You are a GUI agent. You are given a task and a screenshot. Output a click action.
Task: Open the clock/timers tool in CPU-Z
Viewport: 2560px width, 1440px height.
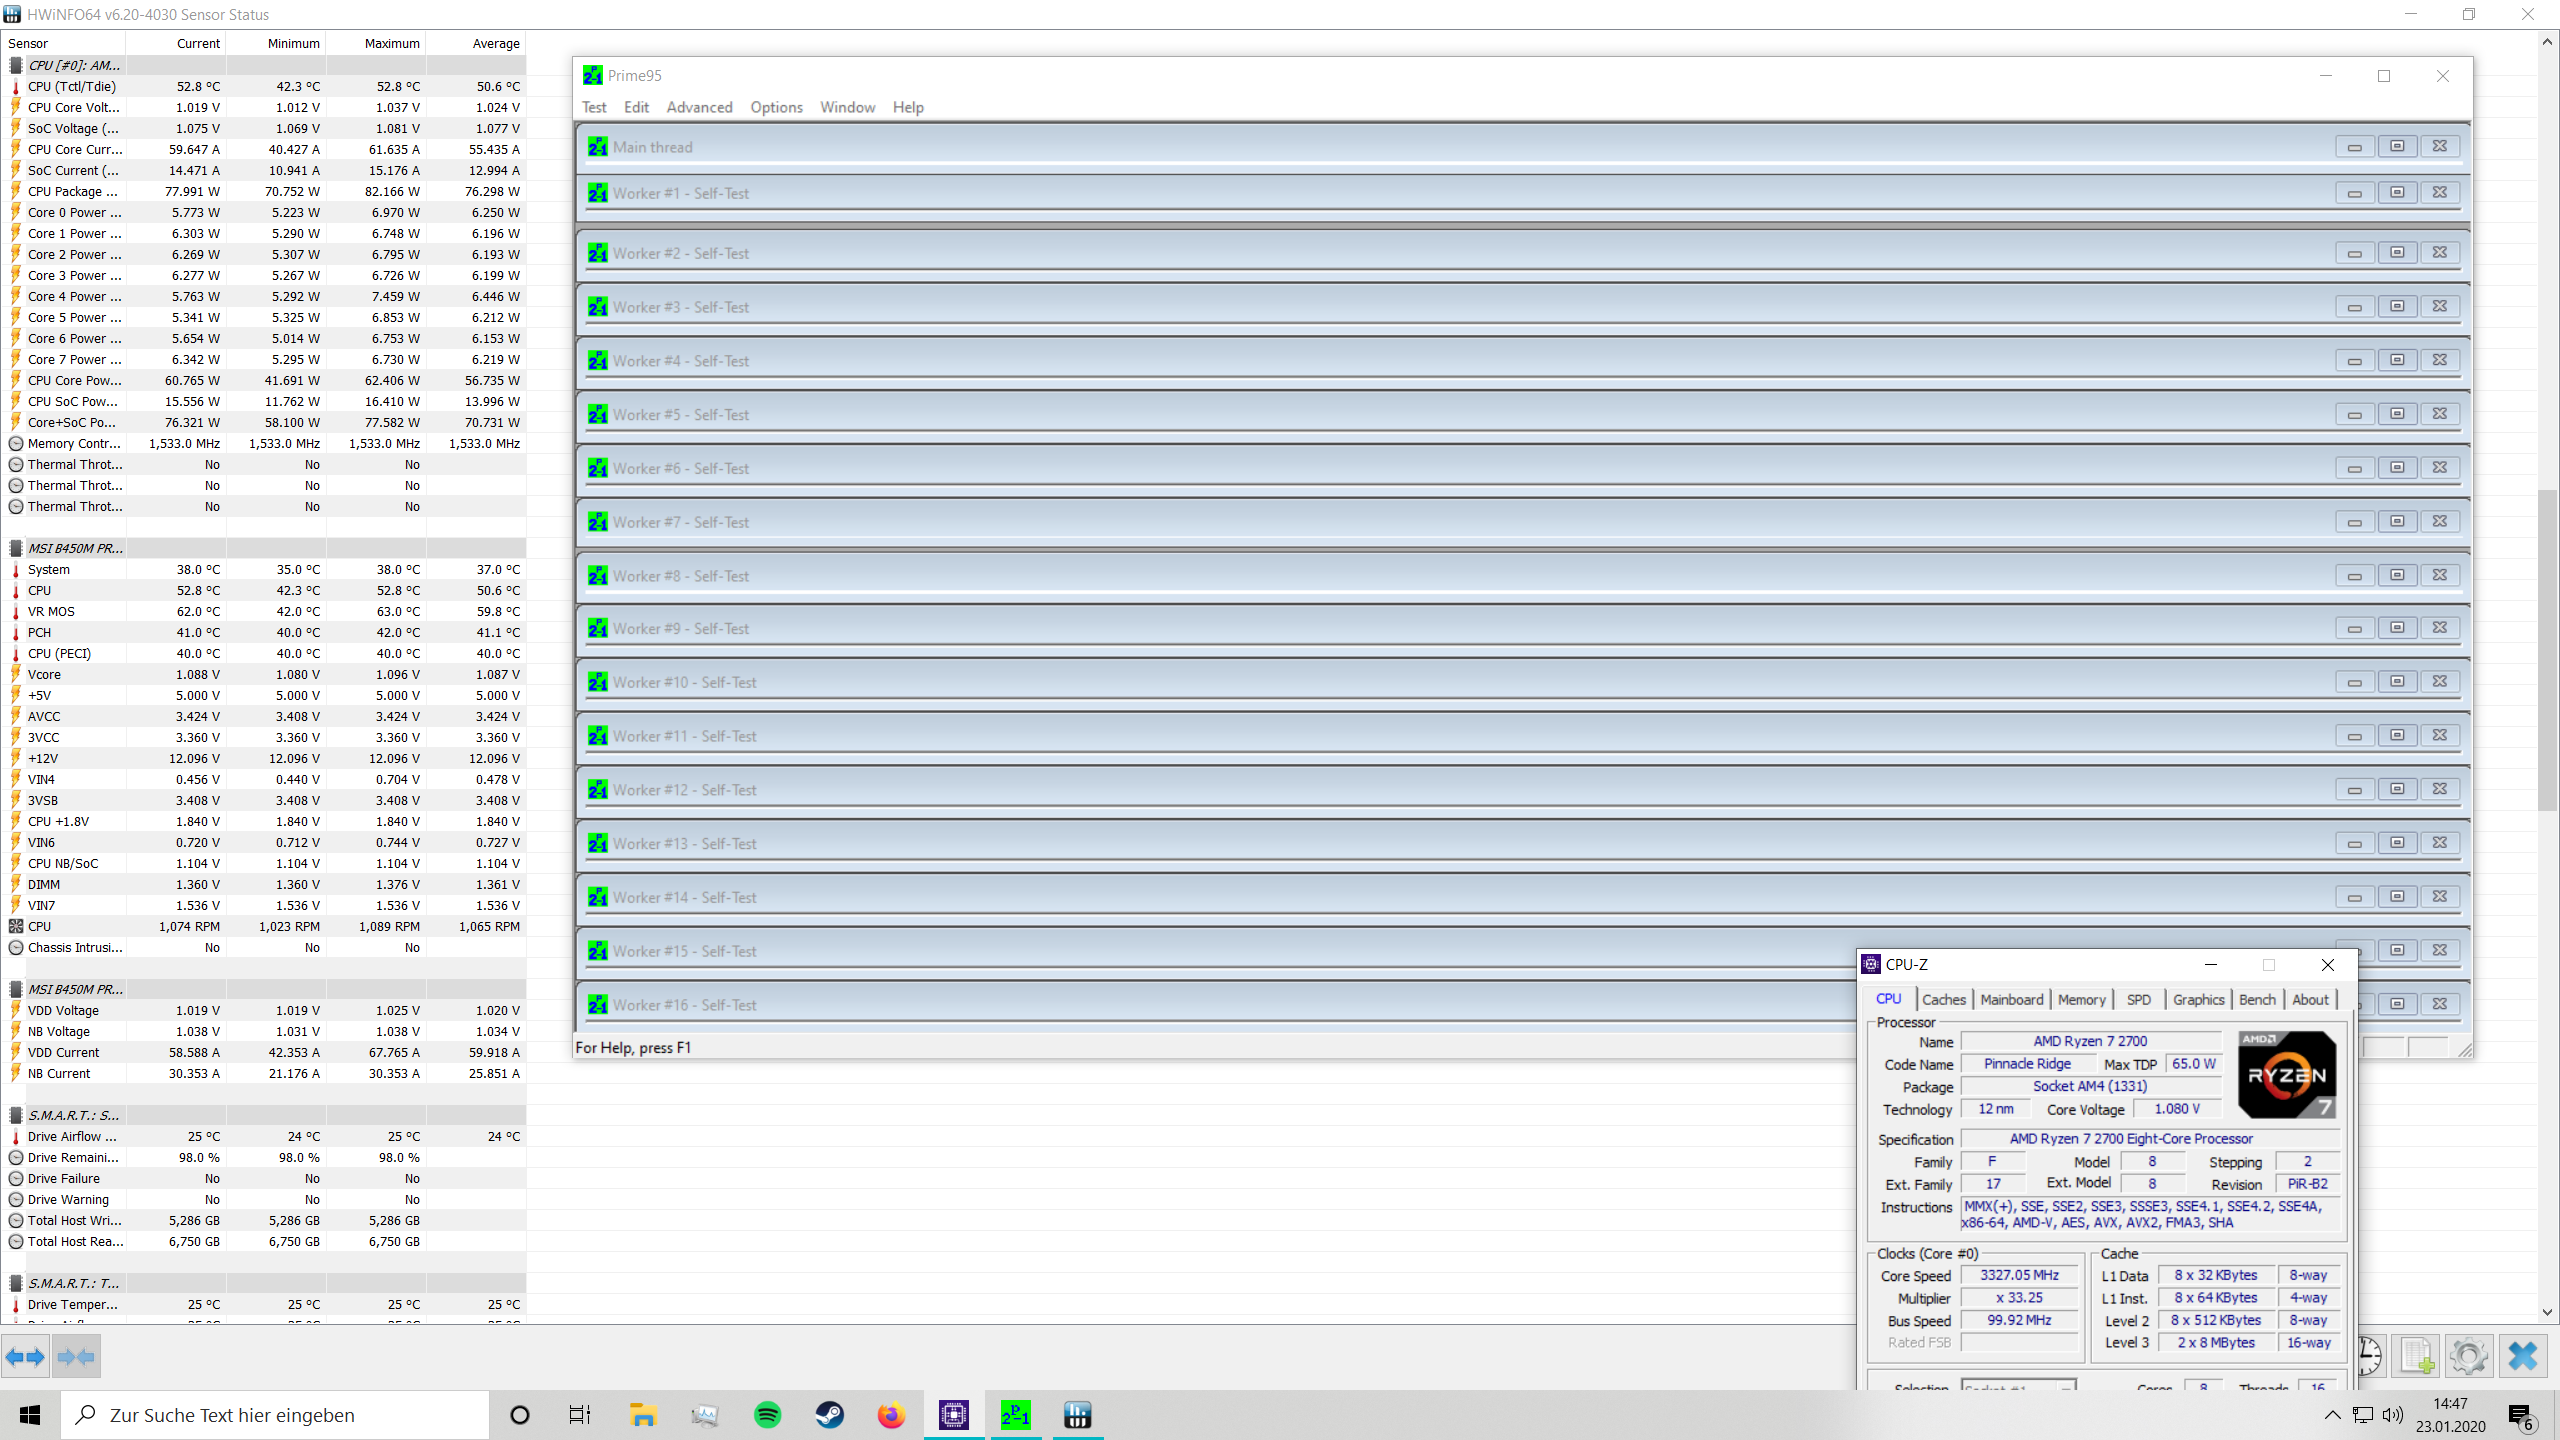point(2369,1356)
